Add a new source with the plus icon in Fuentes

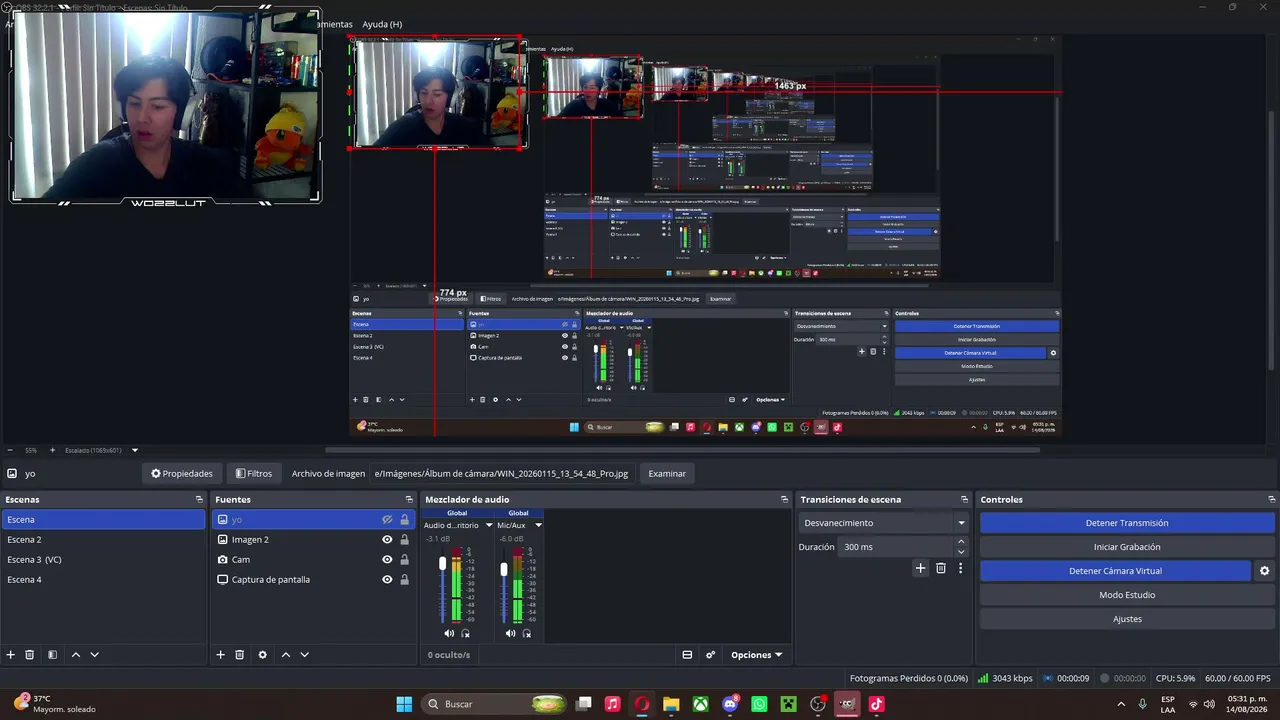point(221,655)
